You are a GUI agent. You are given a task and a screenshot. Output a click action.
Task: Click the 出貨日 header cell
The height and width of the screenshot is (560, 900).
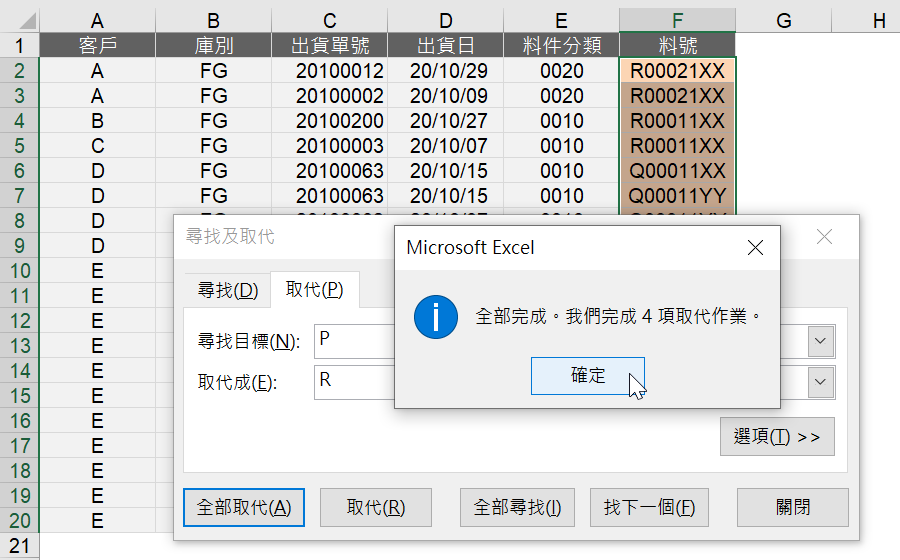pos(445,45)
